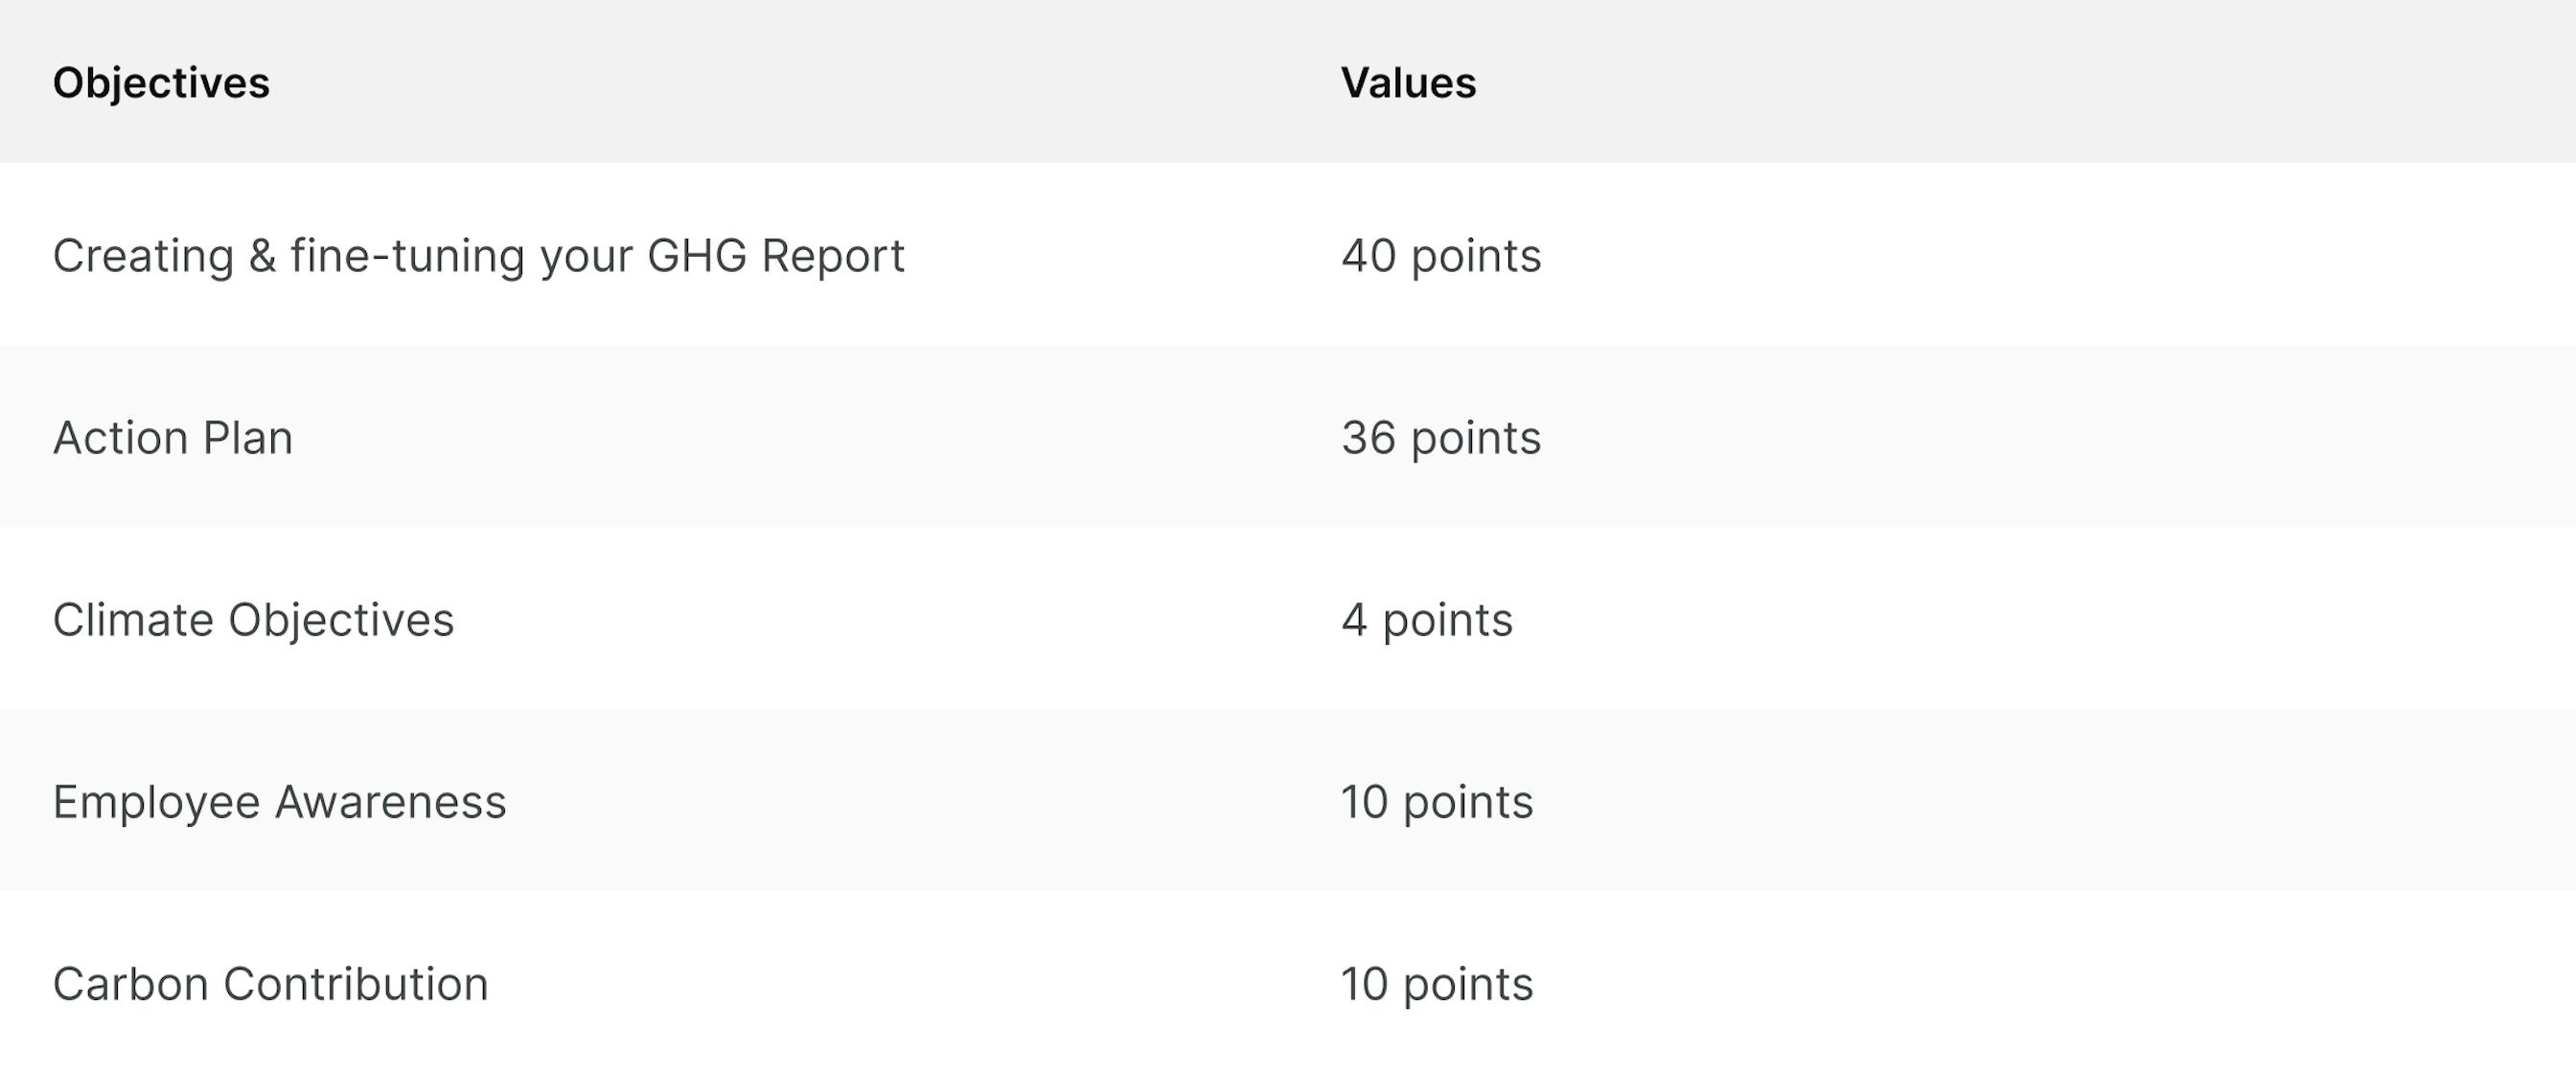Click the Action Plan objective
The height and width of the screenshot is (1073, 2576).
point(172,438)
